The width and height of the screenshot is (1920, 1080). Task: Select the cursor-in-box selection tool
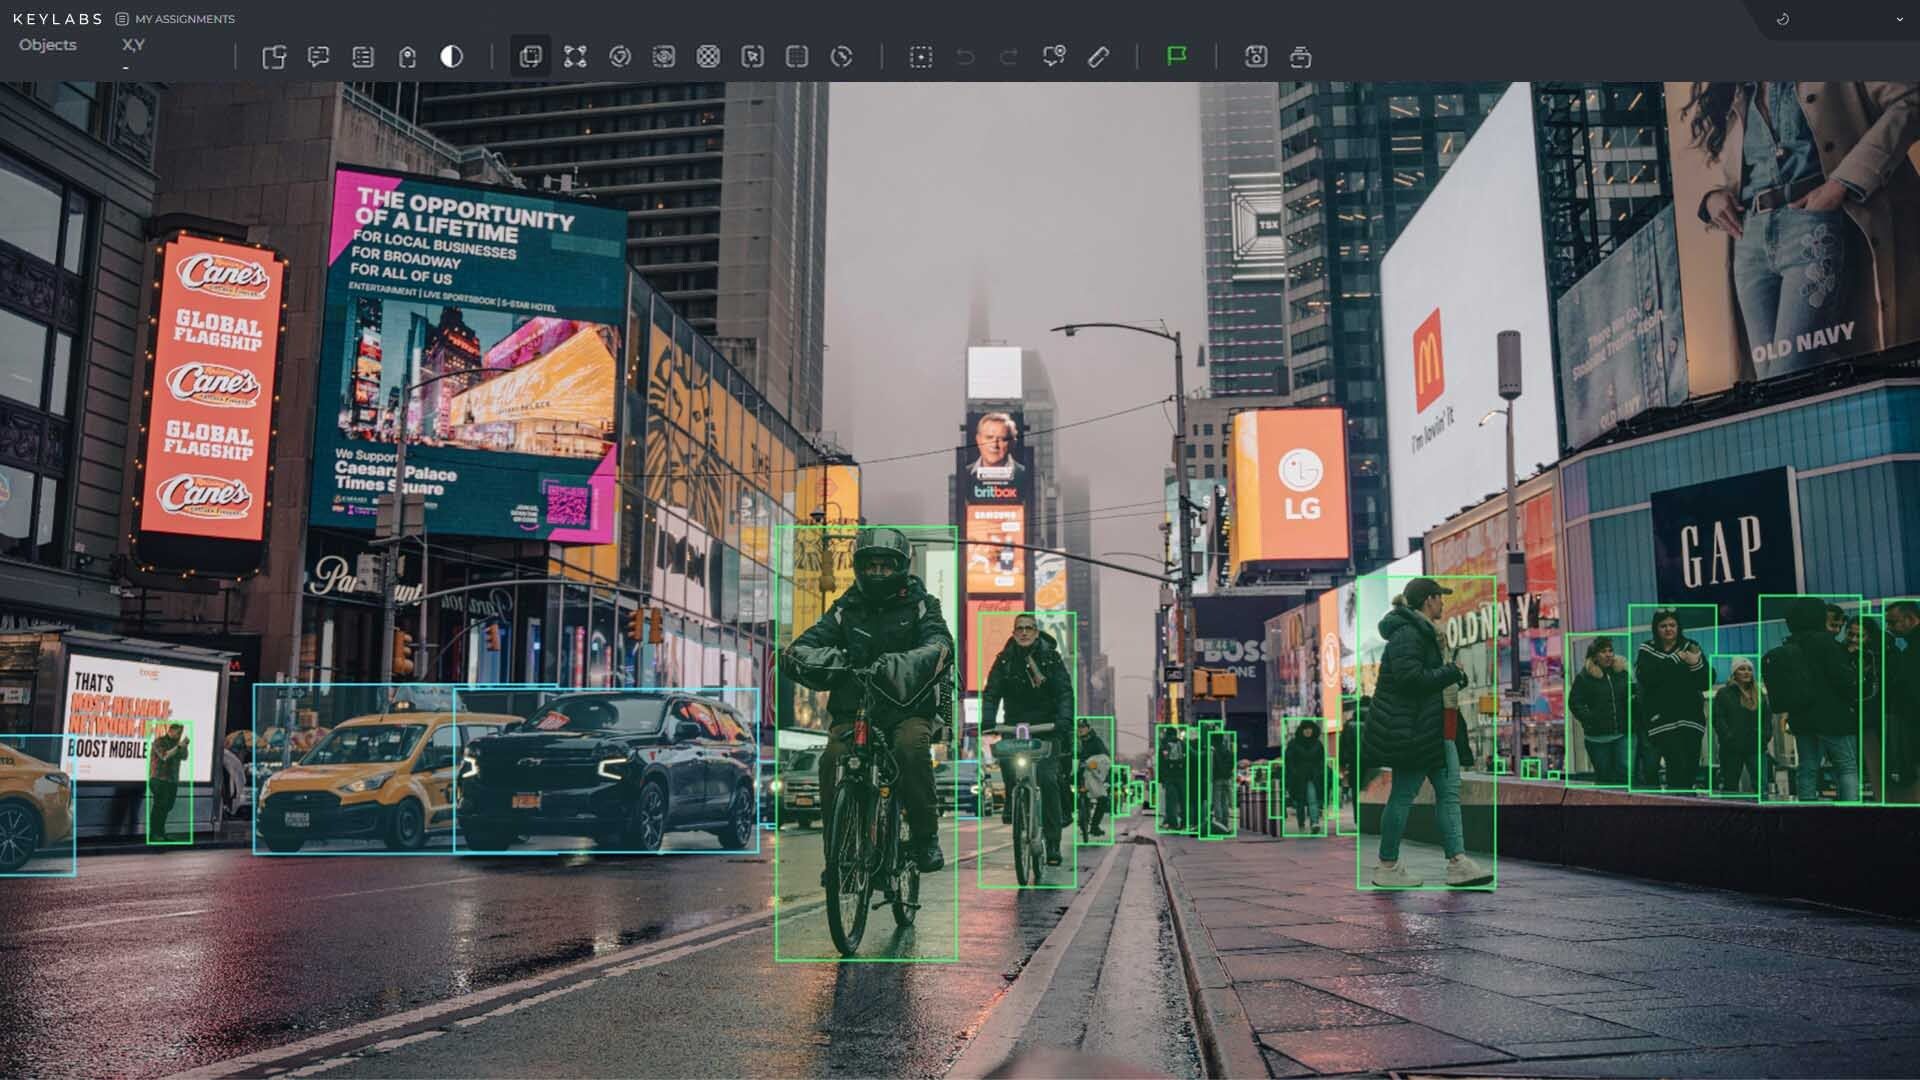[753, 57]
